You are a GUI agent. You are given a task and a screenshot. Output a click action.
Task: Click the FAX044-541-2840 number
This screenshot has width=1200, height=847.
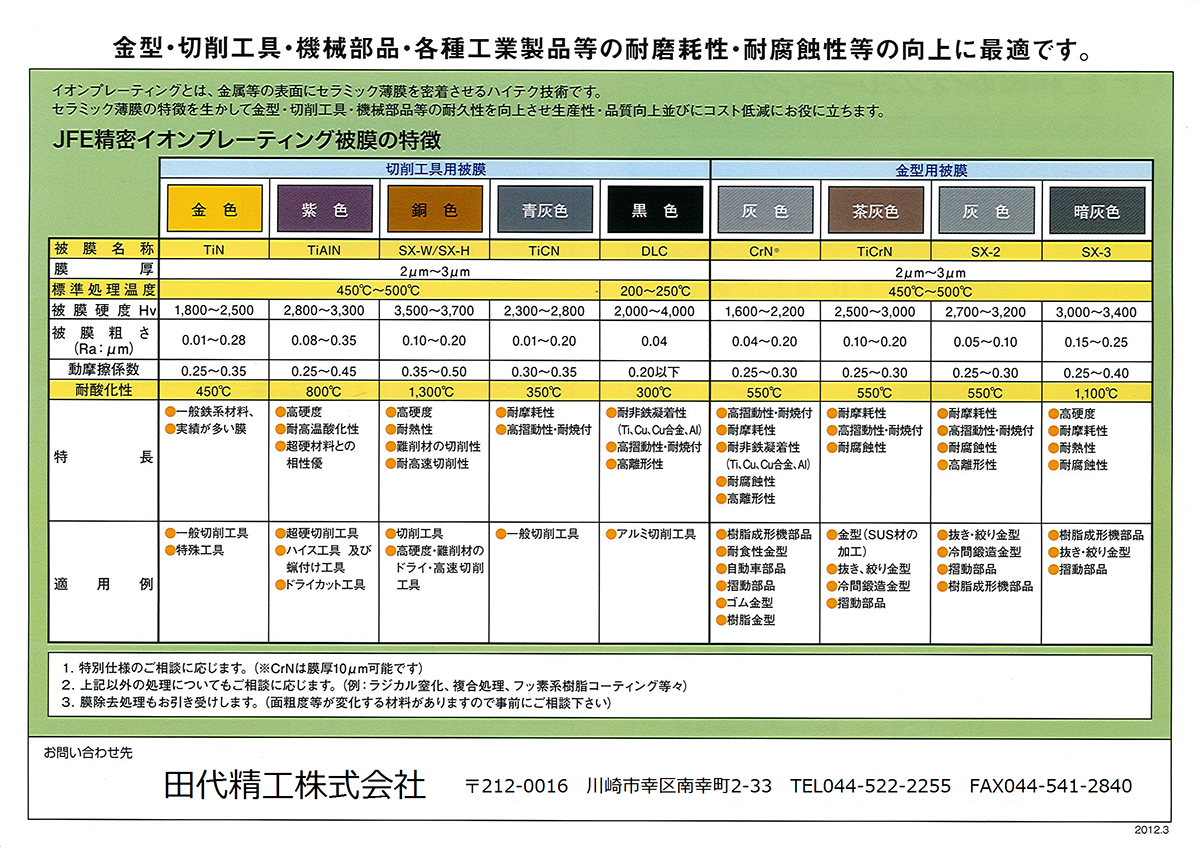(x=1050, y=786)
